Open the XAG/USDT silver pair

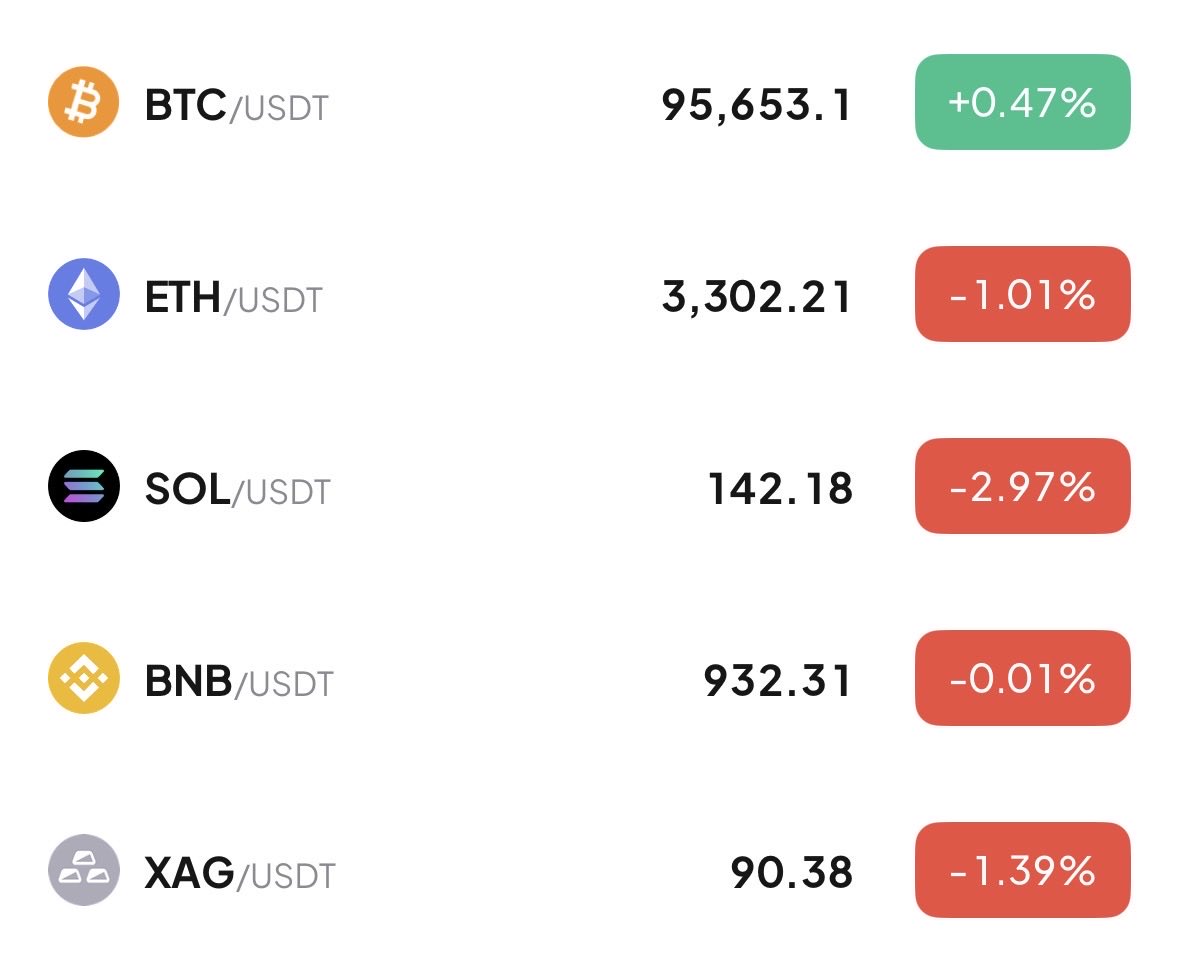(x=240, y=874)
